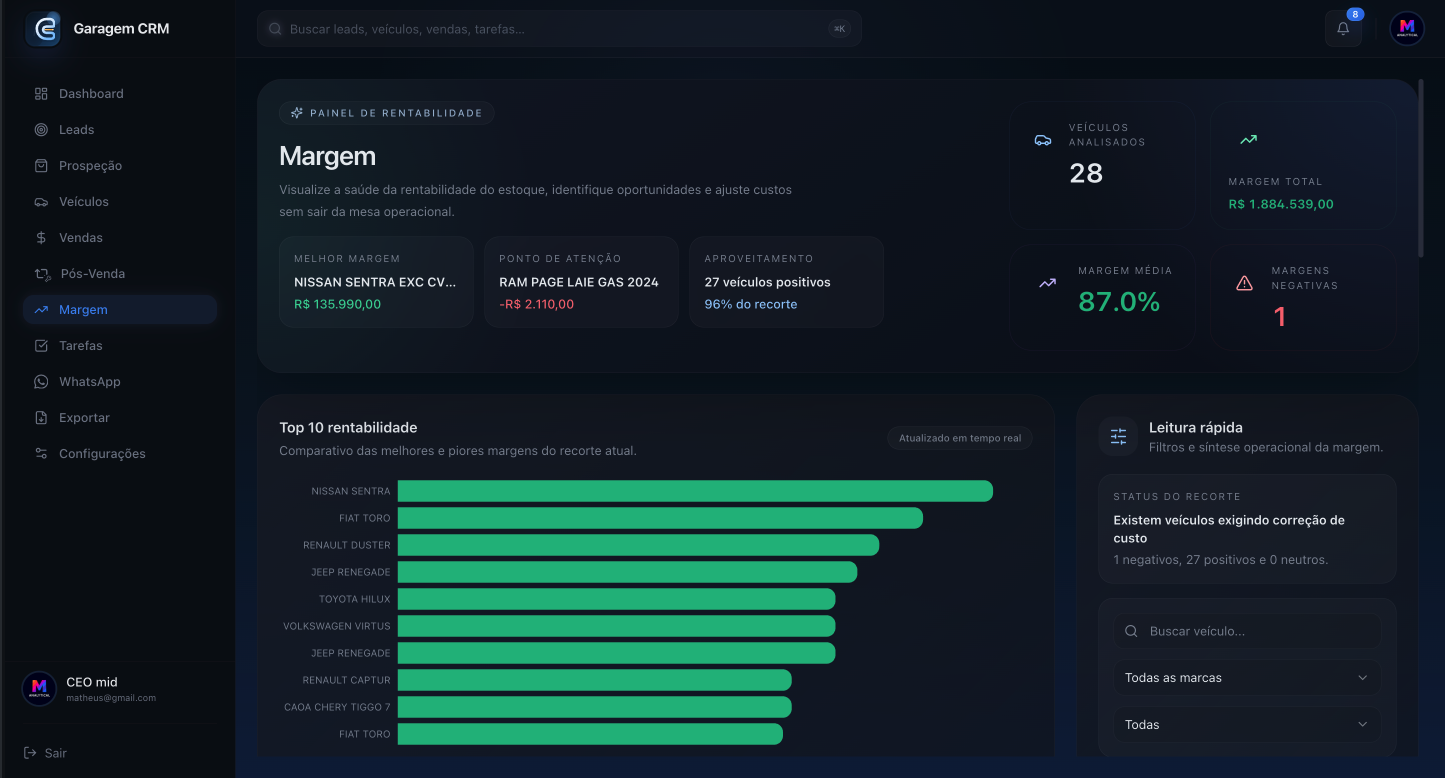Image resolution: width=1445 pixels, height=778 pixels.
Task: Click the WhatsApp chat icon
Action: [41, 382]
